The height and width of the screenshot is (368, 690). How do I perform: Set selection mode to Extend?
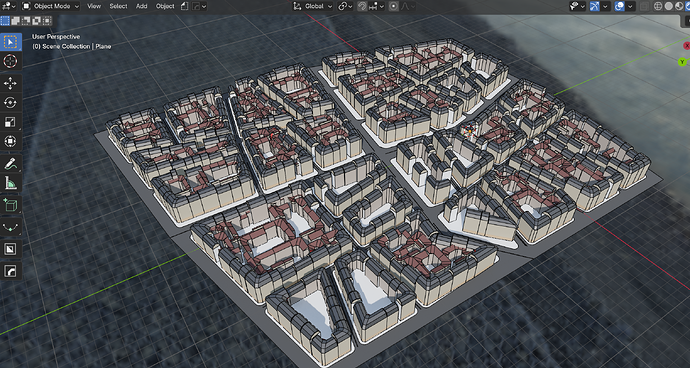pos(15,20)
